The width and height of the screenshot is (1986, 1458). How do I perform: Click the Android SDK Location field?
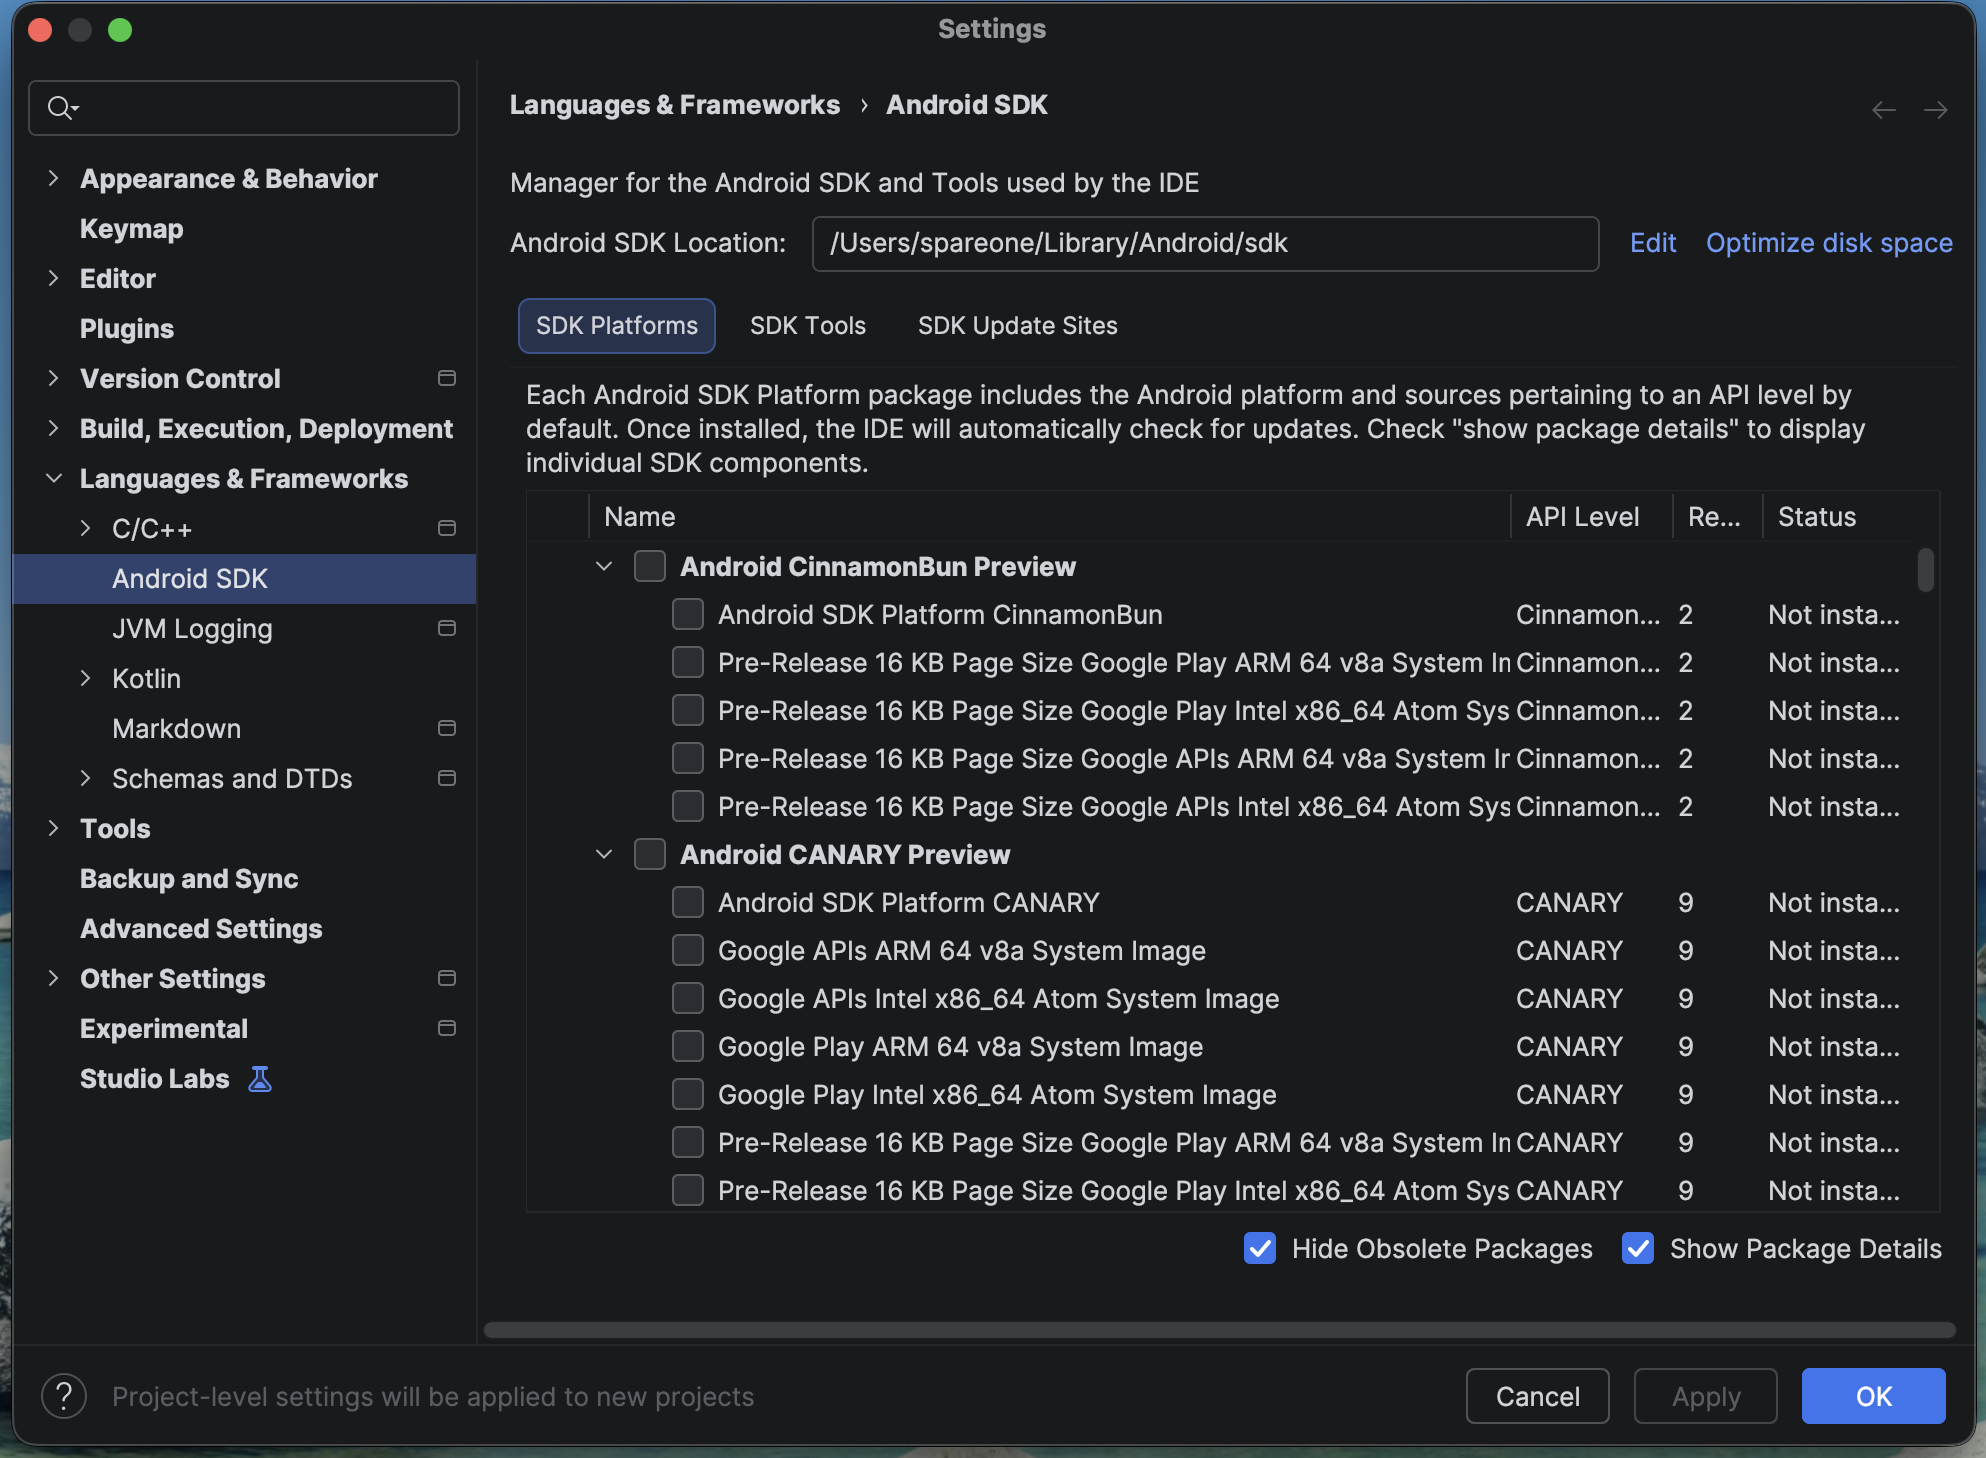(x=1204, y=243)
